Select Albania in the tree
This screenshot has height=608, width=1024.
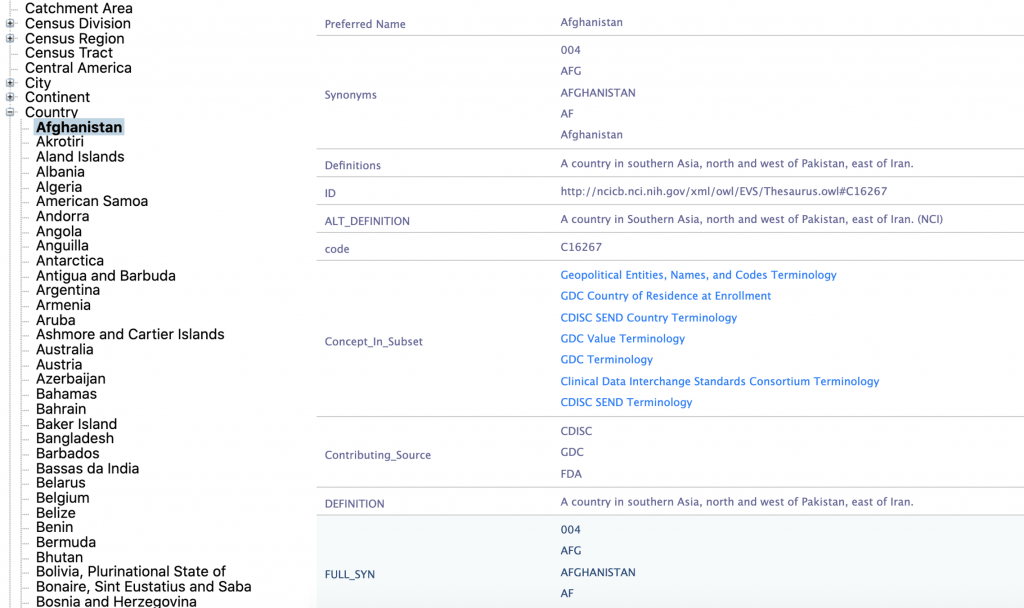[x=60, y=172]
